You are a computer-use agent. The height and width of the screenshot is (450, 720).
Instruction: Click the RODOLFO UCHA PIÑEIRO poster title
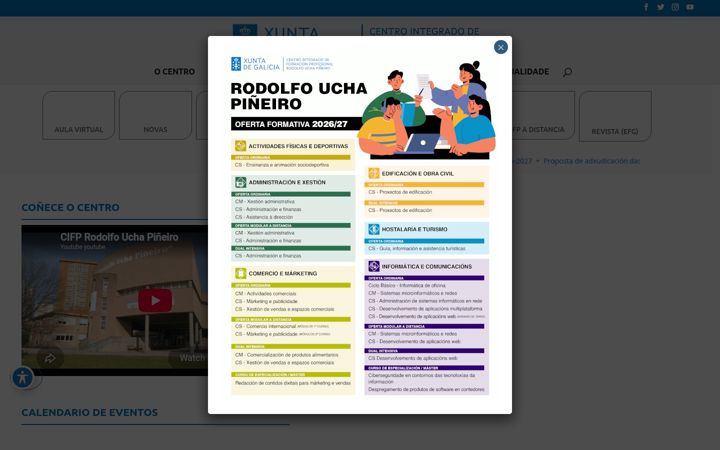click(x=298, y=96)
